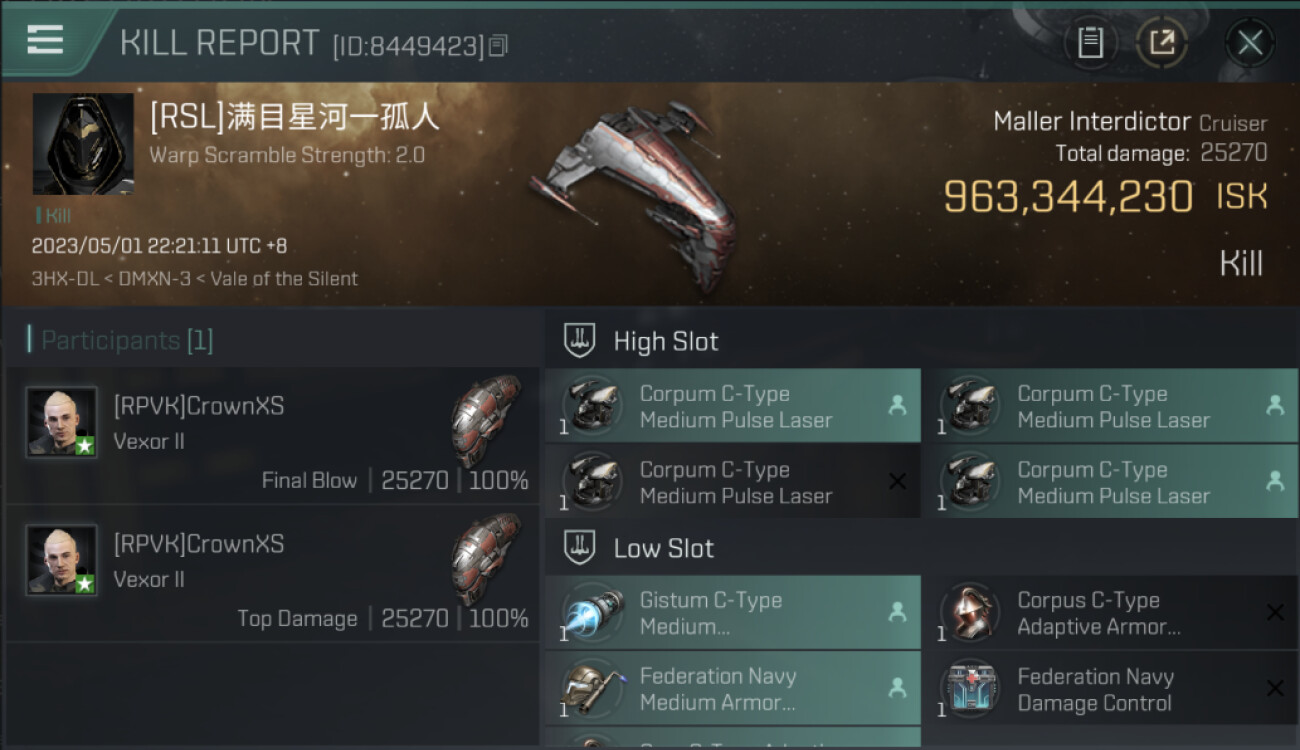Click the High Slot shield icon
1300x750 pixels.
580,341
